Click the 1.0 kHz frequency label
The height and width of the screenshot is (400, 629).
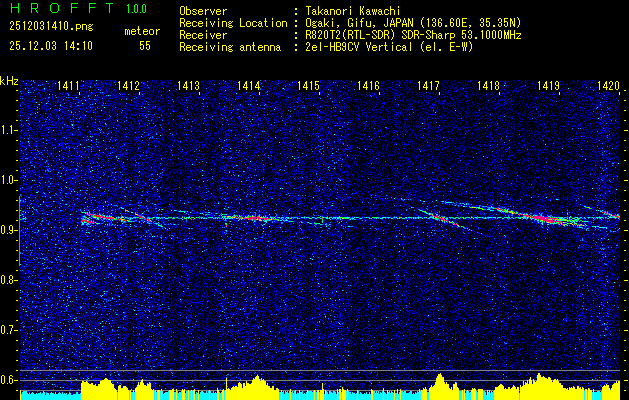click(x=8, y=180)
